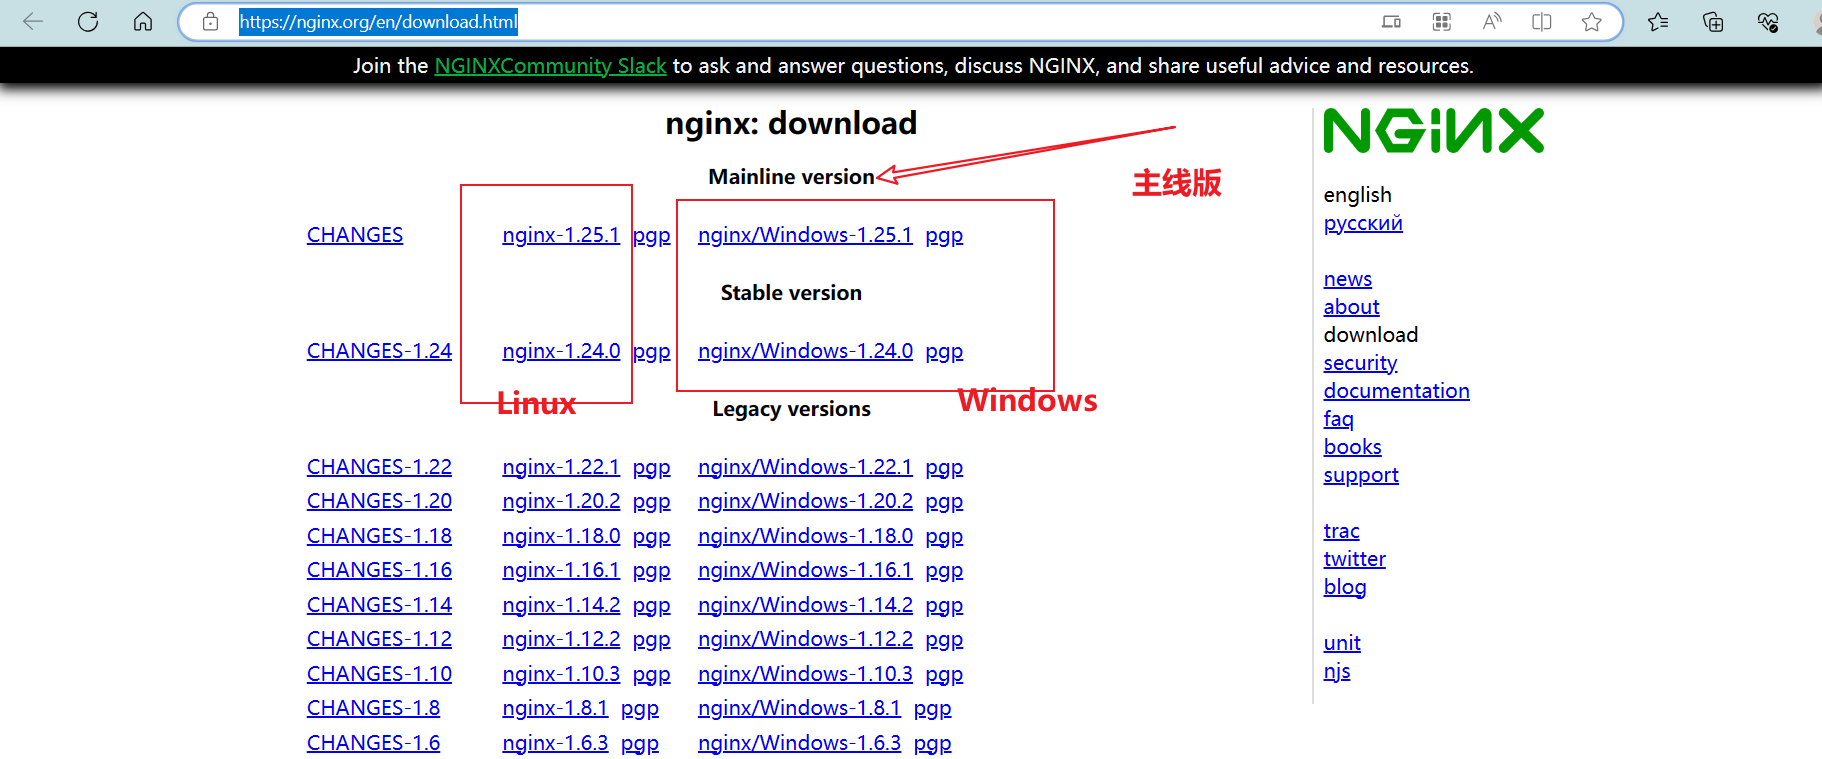Download nginx-1.22.1 legacy source

click(x=561, y=467)
